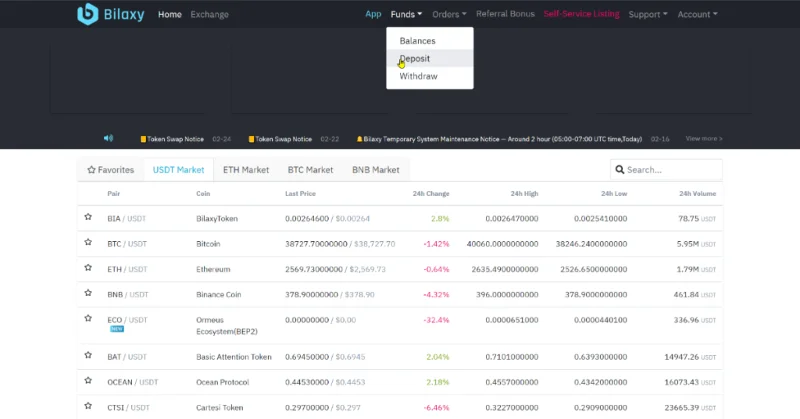Switch to the BTC Market tab
800x419 pixels.
pos(310,169)
